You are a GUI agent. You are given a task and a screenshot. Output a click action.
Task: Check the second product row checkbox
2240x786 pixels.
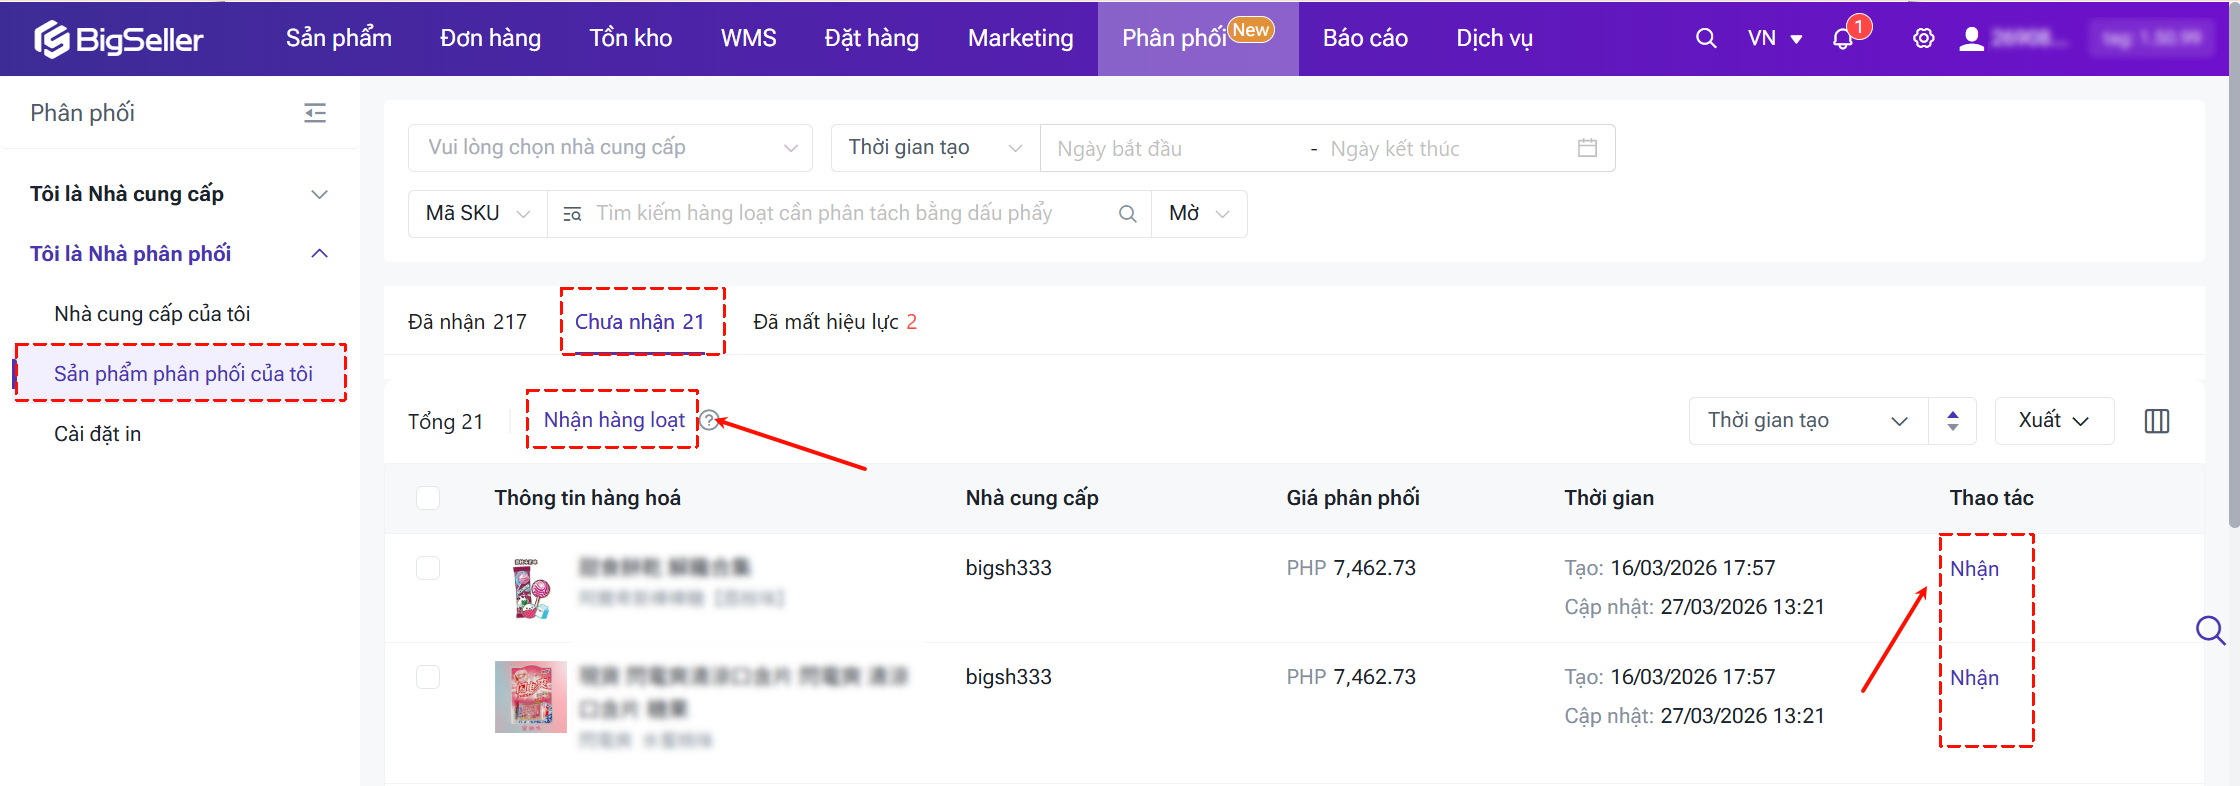tap(428, 677)
